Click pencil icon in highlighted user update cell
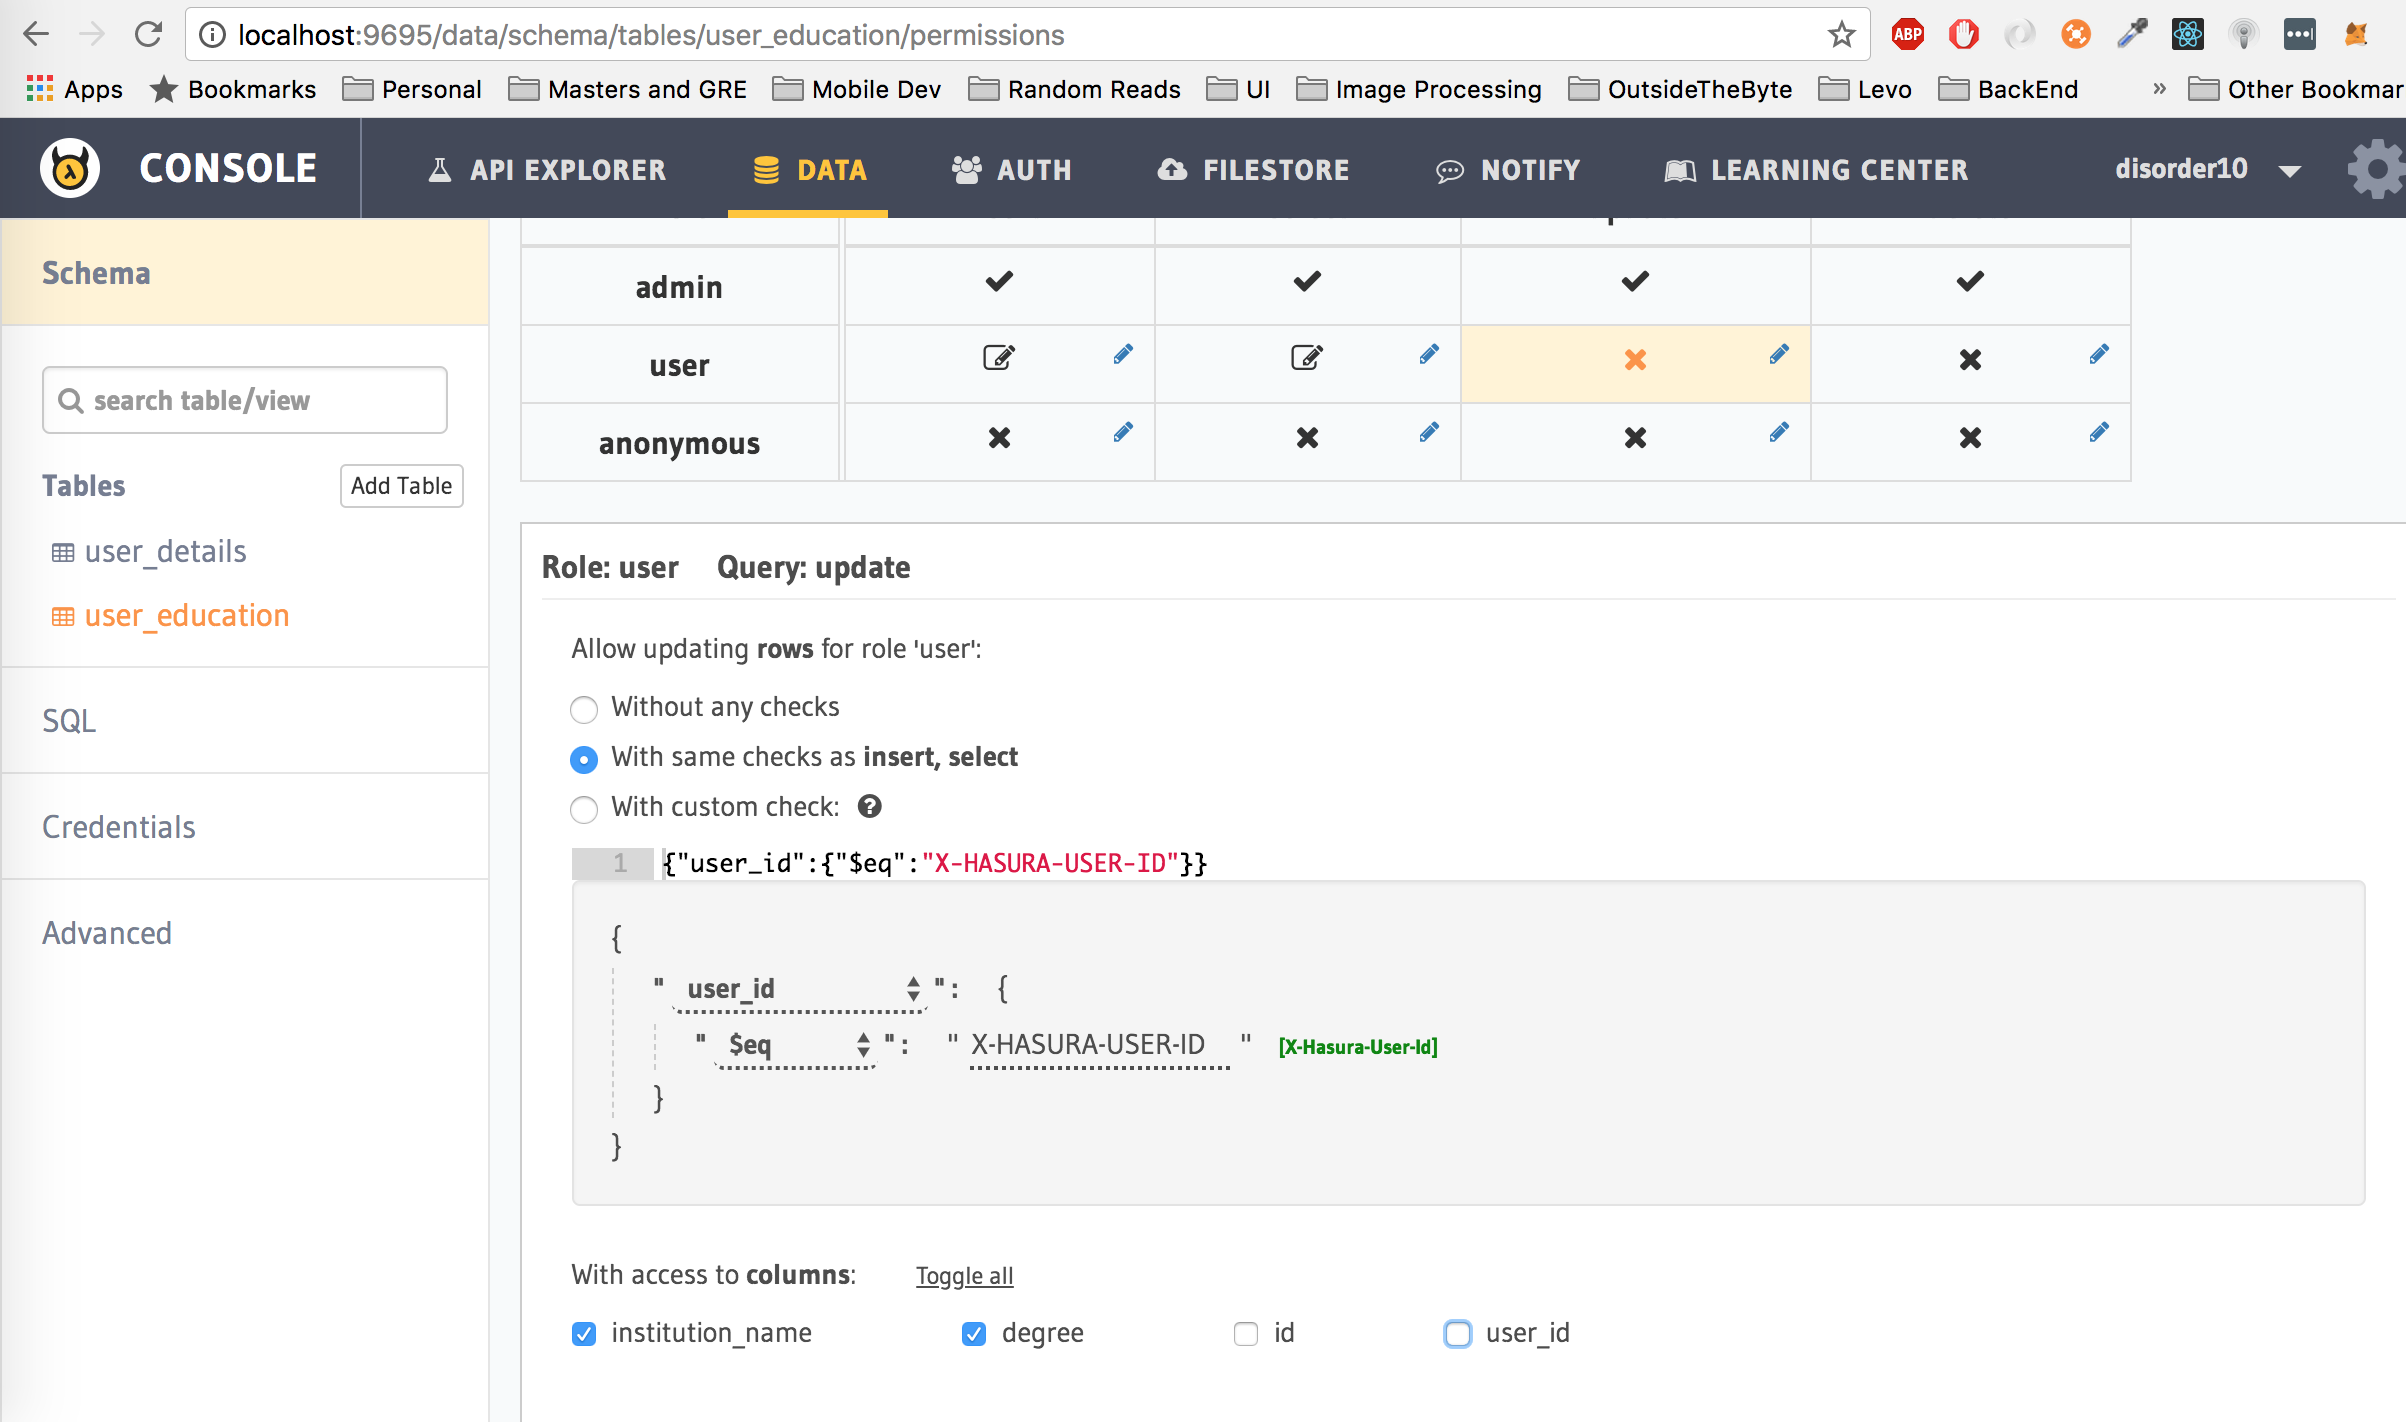The image size is (2406, 1422). (x=1779, y=355)
